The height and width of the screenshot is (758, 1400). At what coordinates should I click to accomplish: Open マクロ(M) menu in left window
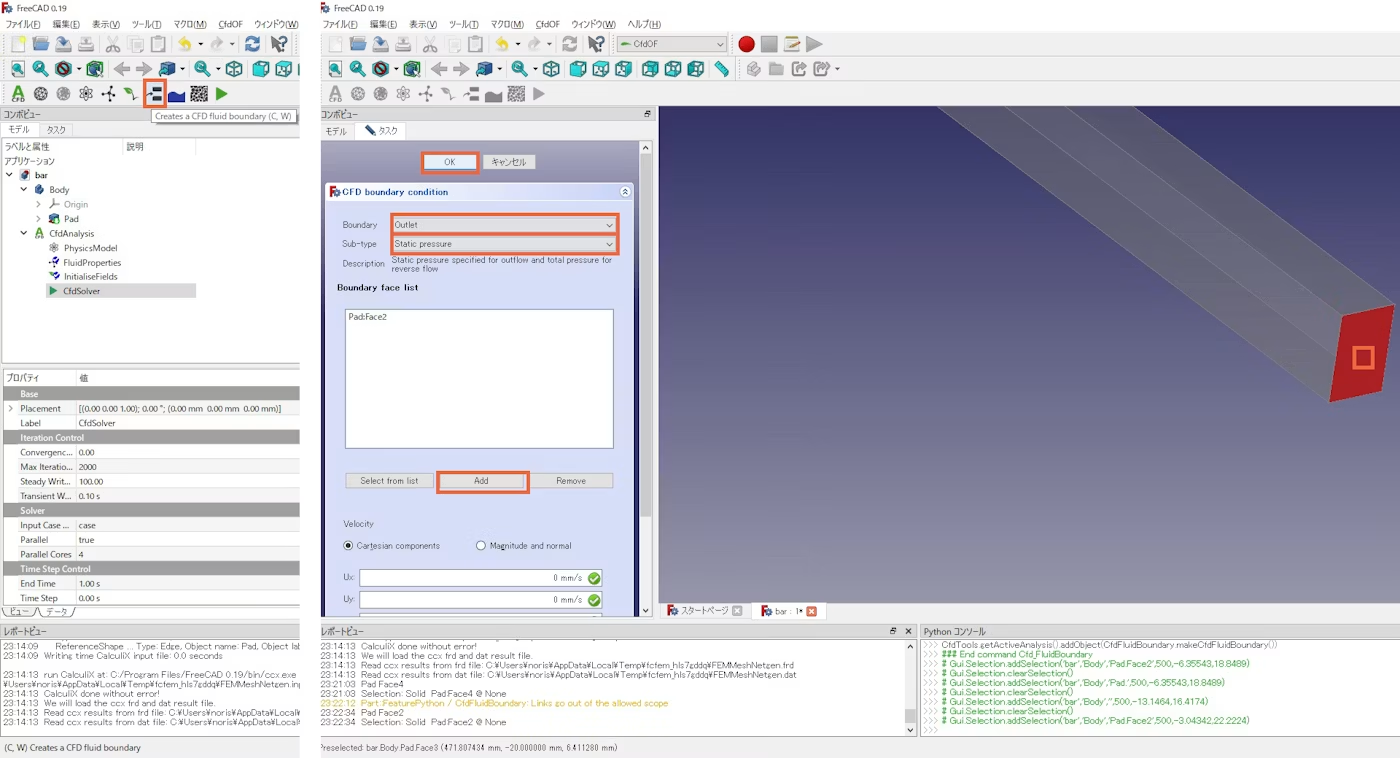click(x=189, y=24)
